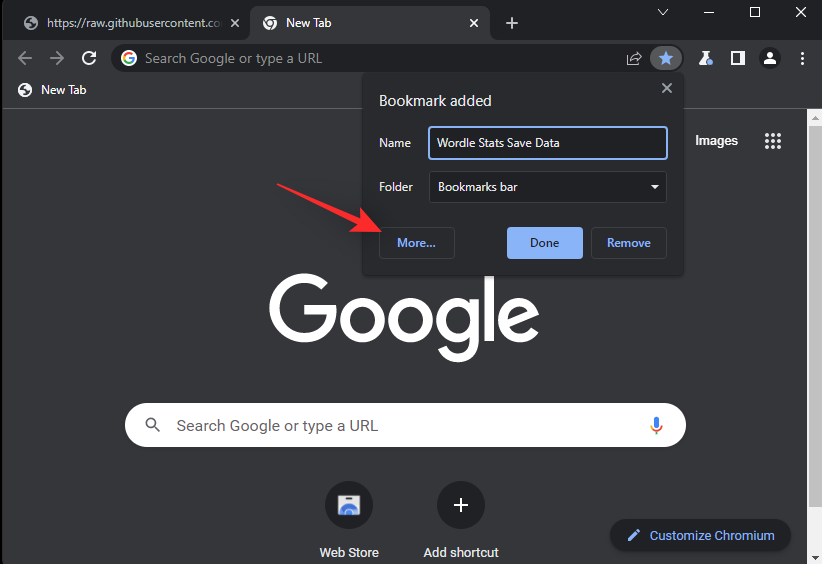Screen dimensions: 822x564
Task: Click the bookmark star icon
Action: coord(666,58)
